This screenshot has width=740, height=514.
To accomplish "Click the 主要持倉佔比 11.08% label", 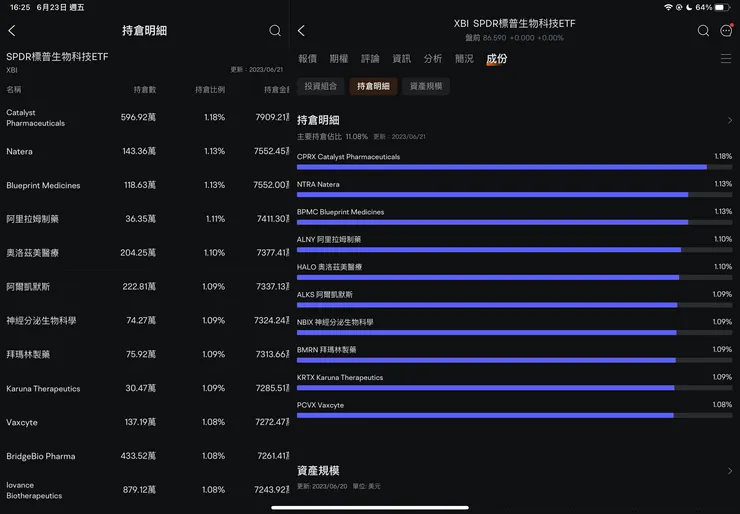I will [332, 136].
